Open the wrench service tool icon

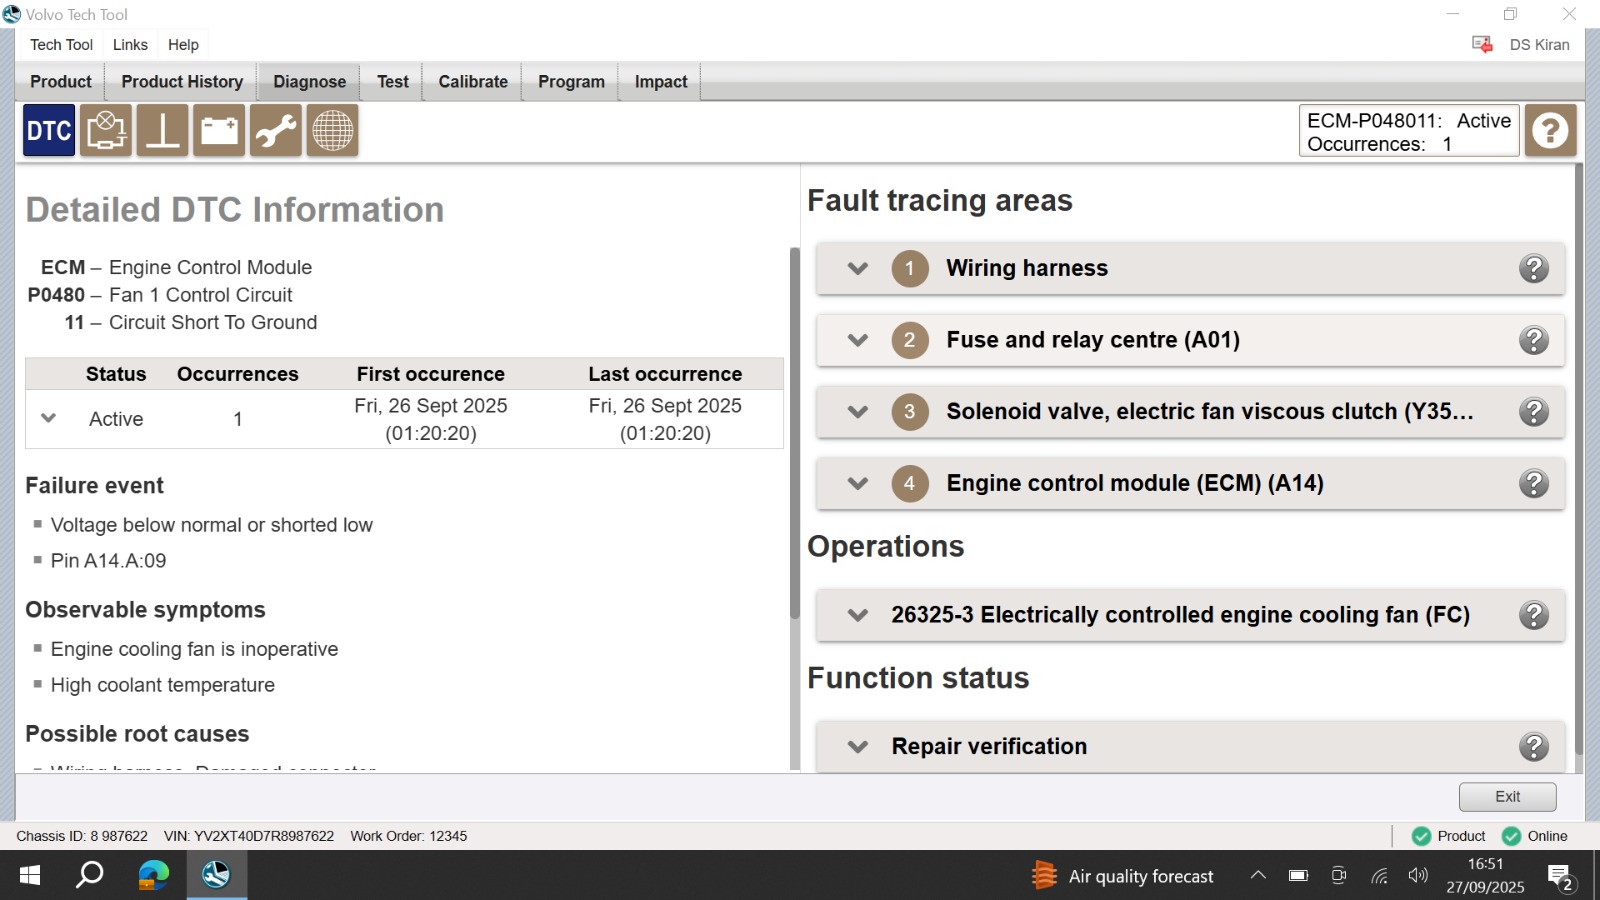pos(276,131)
